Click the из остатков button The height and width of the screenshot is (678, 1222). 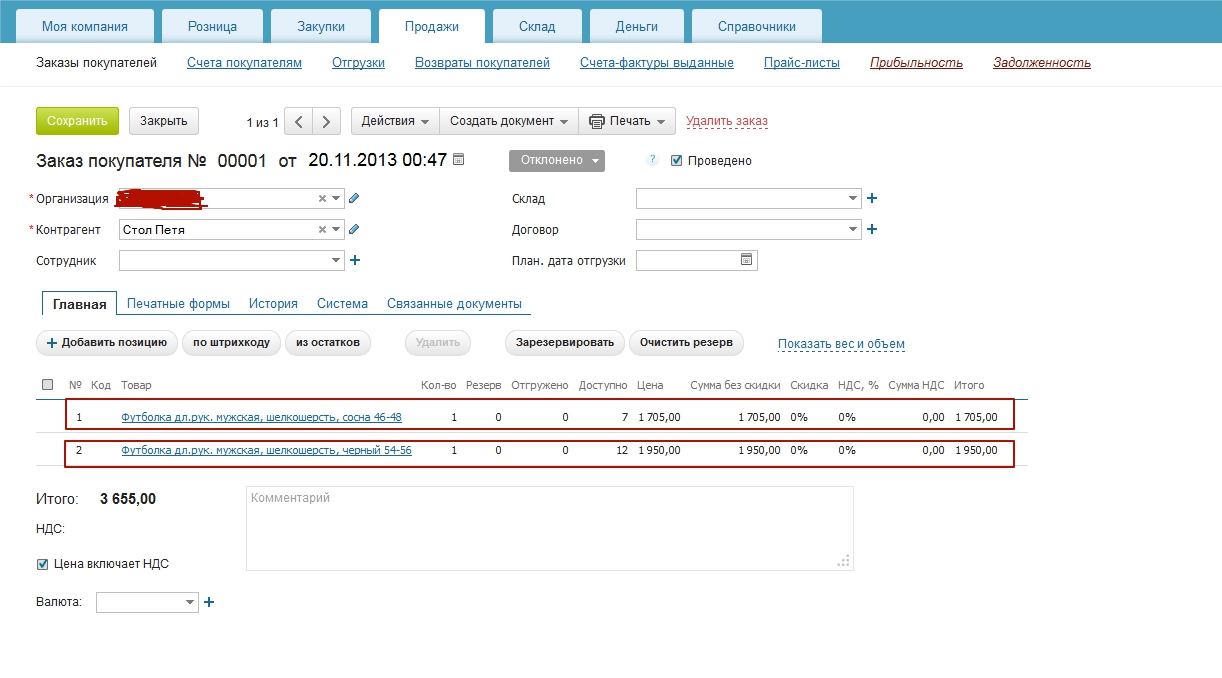tap(328, 343)
